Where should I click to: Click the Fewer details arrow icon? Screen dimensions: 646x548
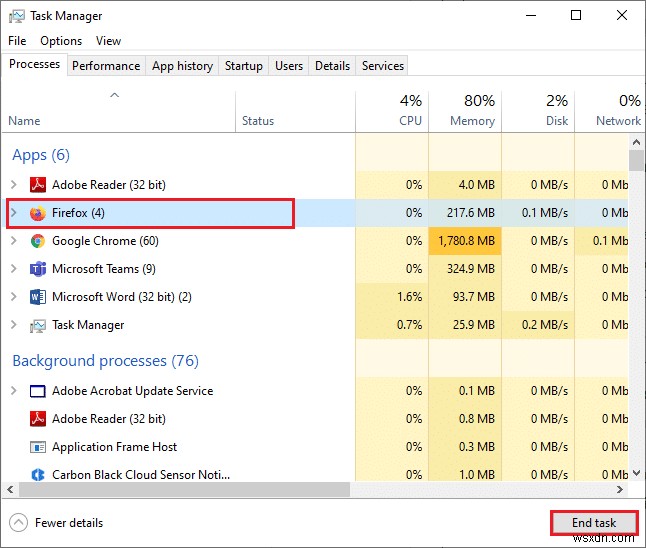[19, 523]
